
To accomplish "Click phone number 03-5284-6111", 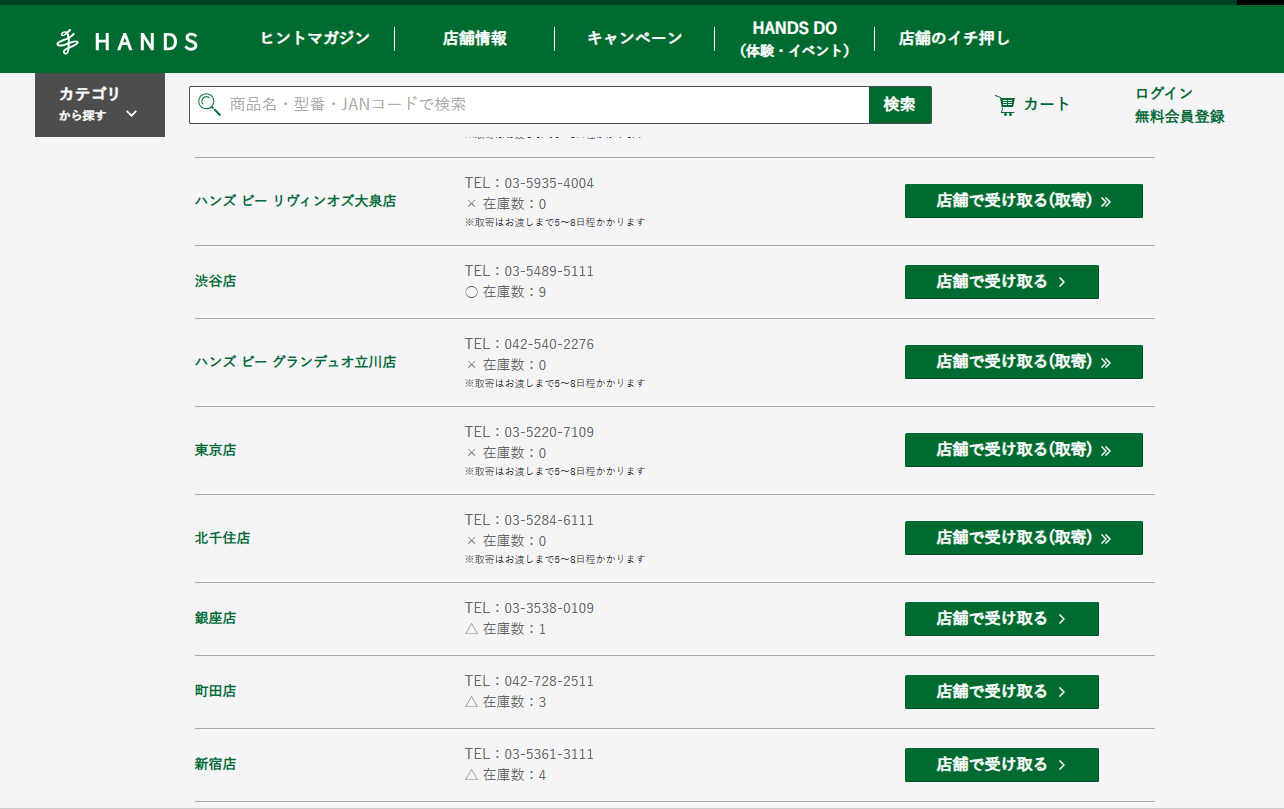I will coord(549,521).
